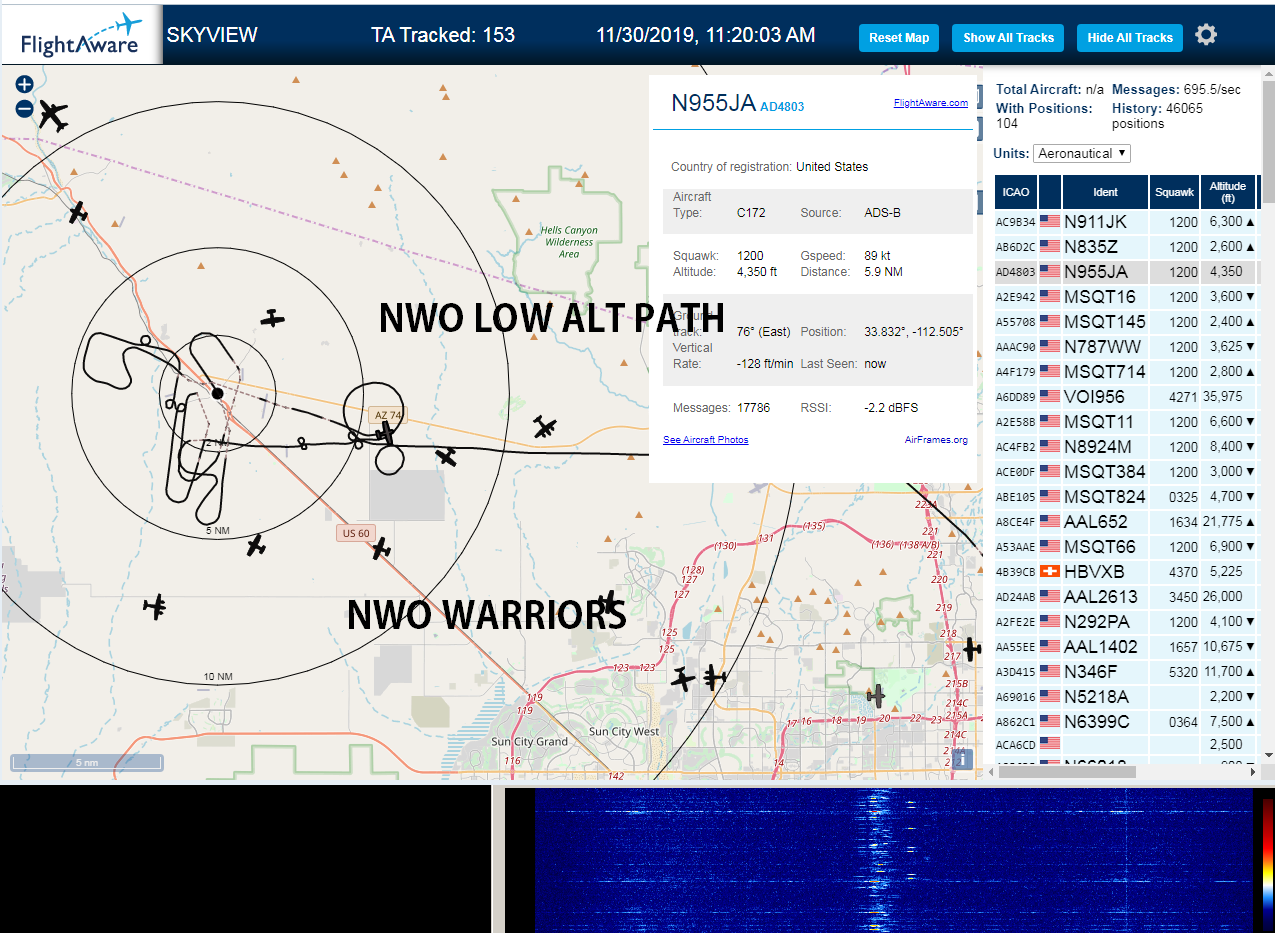Select MSQT824 in aircraft list
1275x933 pixels.
click(x=1125, y=497)
